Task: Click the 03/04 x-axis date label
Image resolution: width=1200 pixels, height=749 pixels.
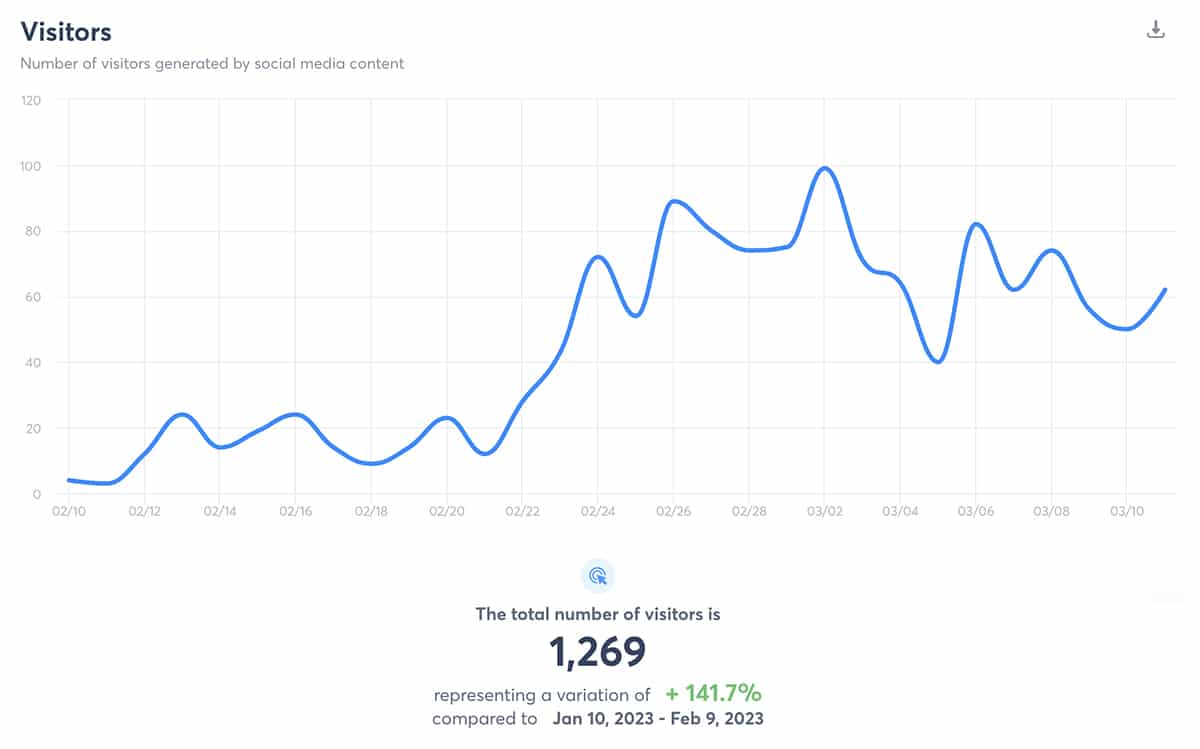Action: point(900,511)
